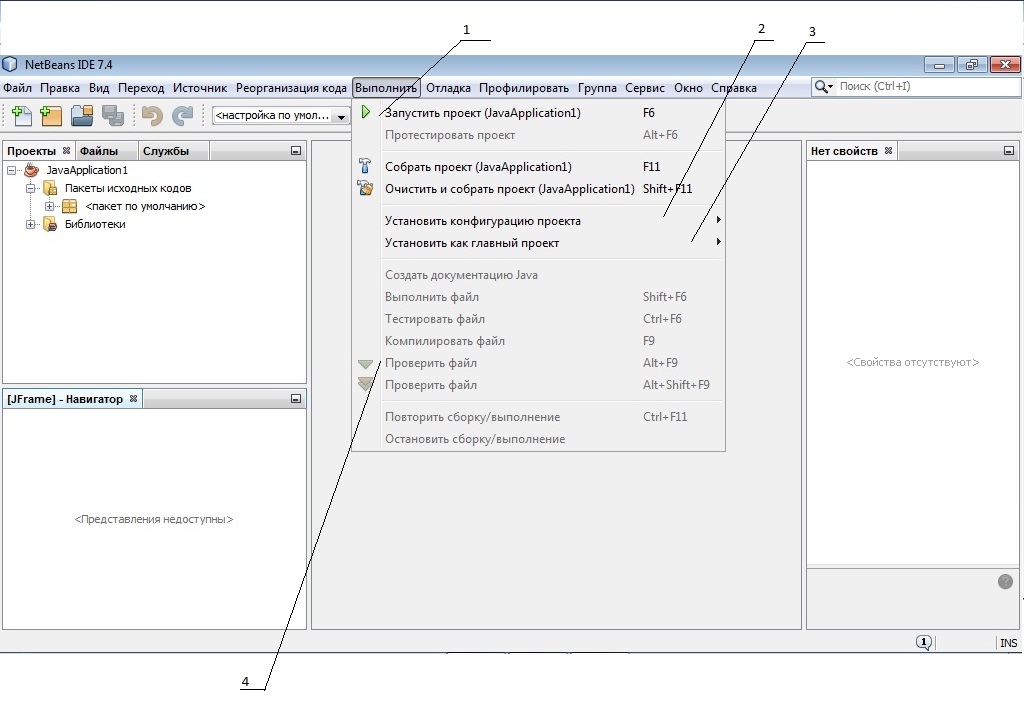The height and width of the screenshot is (715, 1024).
Task: Expand the Библиотеки node
Action: pyautogui.click(x=30, y=225)
